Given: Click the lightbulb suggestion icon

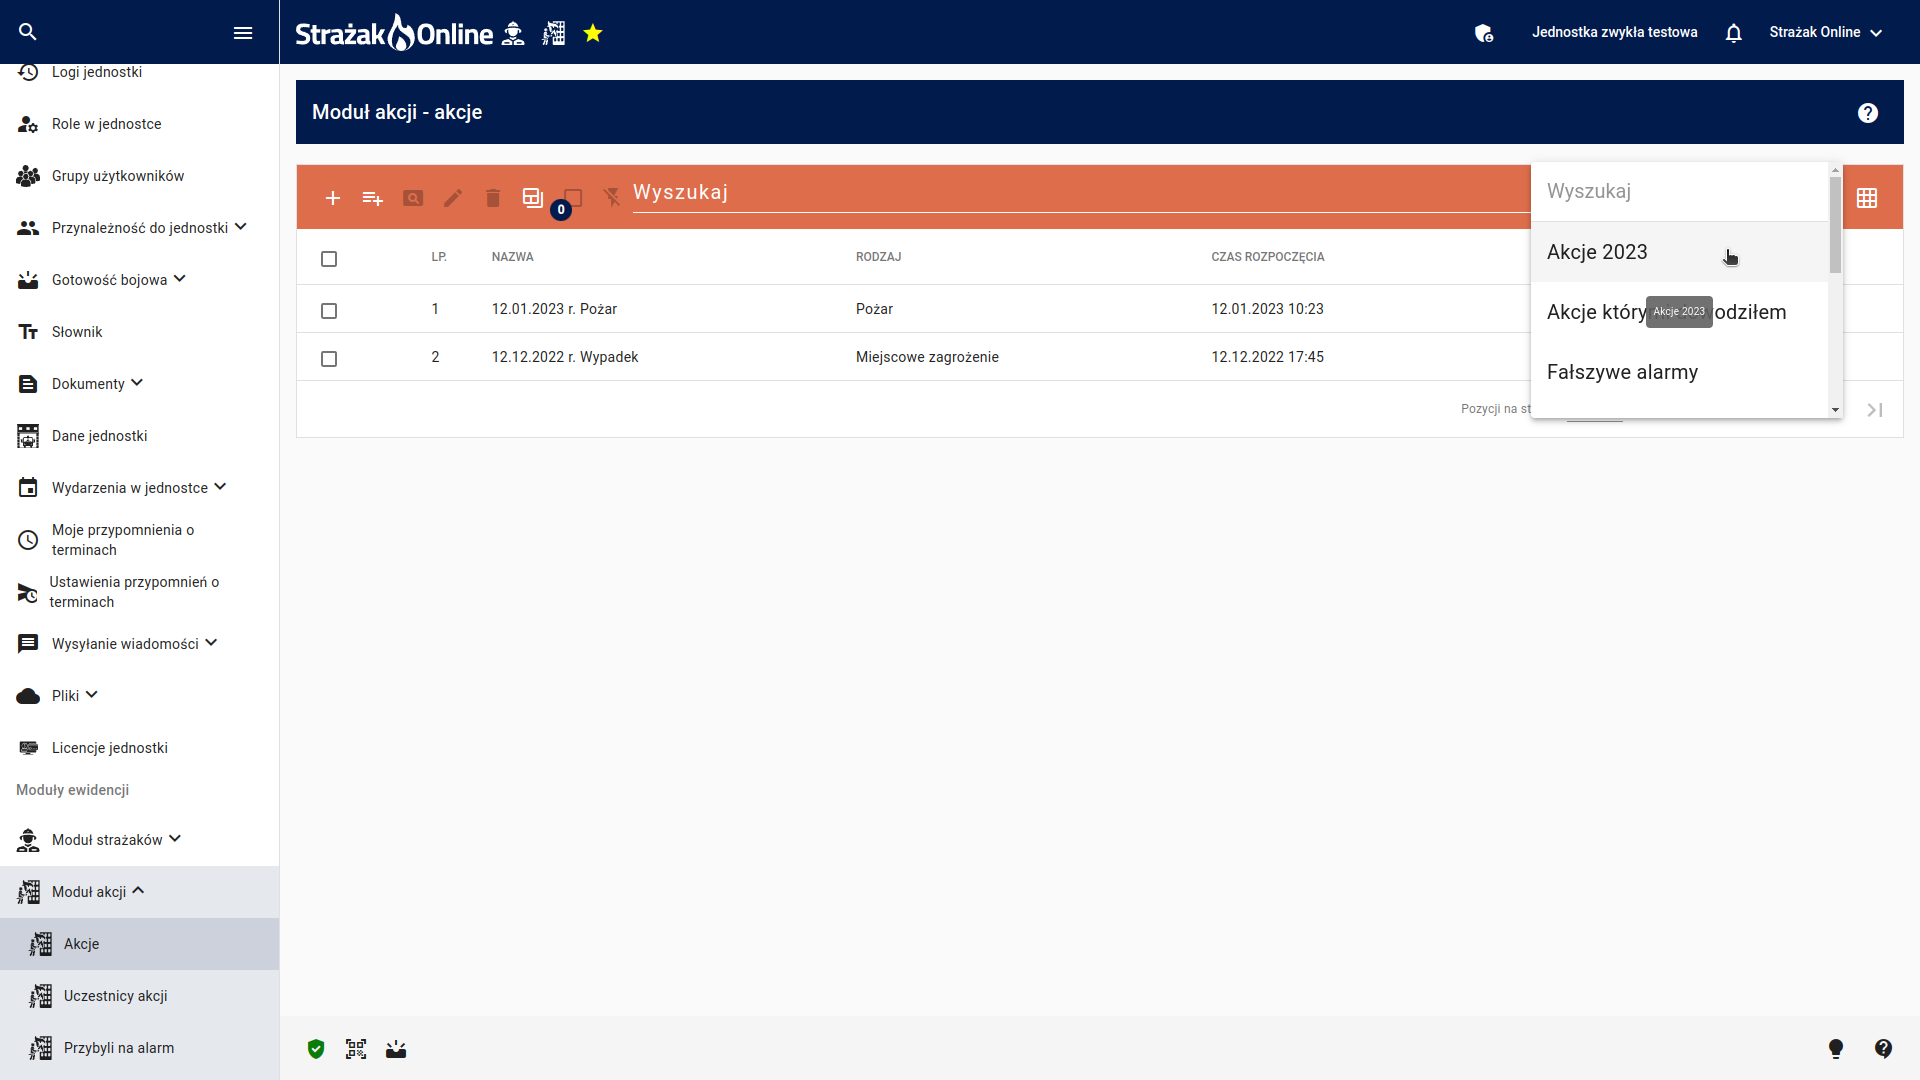Looking at the screenshot, I should 1836,1049.
